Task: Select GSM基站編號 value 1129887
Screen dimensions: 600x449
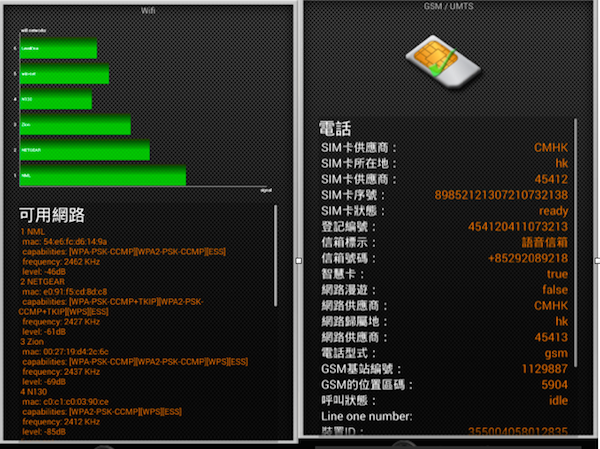Action: pos(545,369)
